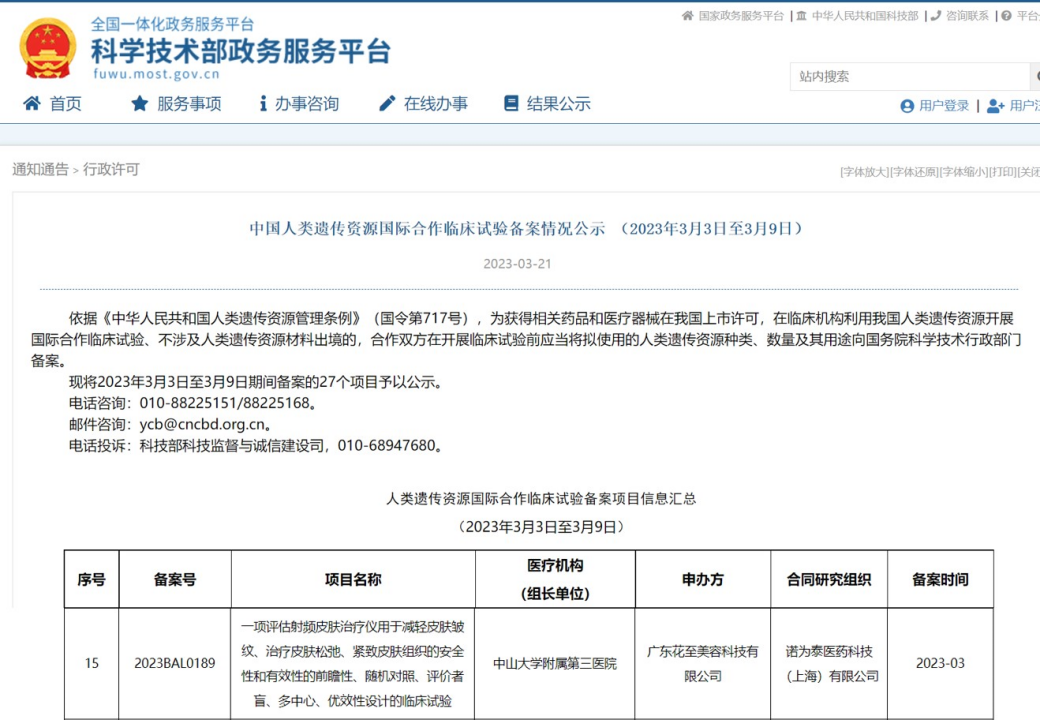Click the book icon beside 结果公示
The height and width of the screenshot is (720, 1040).
tap(511, 104)
